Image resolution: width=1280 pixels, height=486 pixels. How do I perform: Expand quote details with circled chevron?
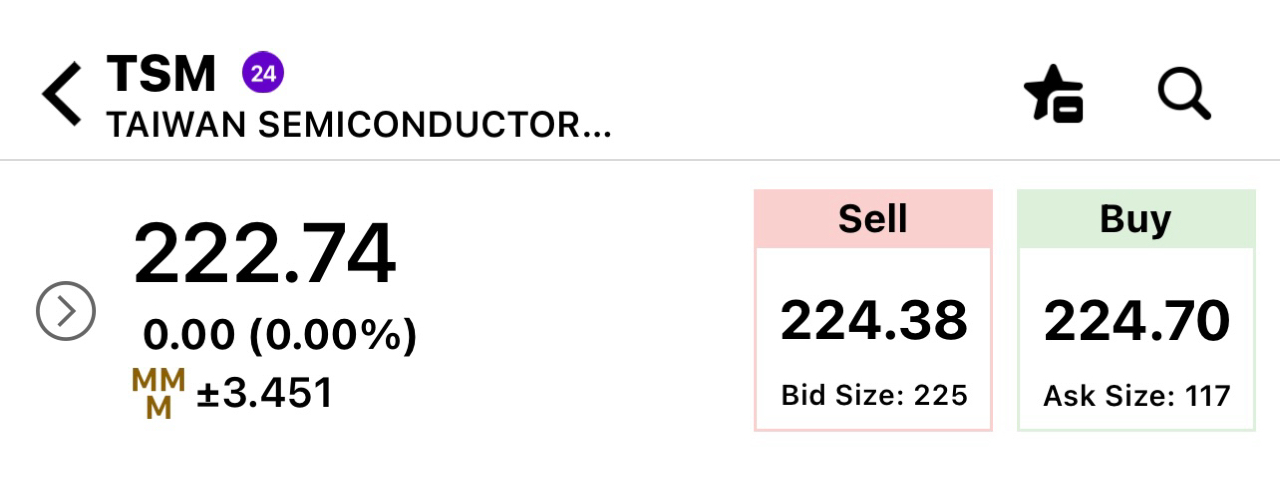pos(66,312)
